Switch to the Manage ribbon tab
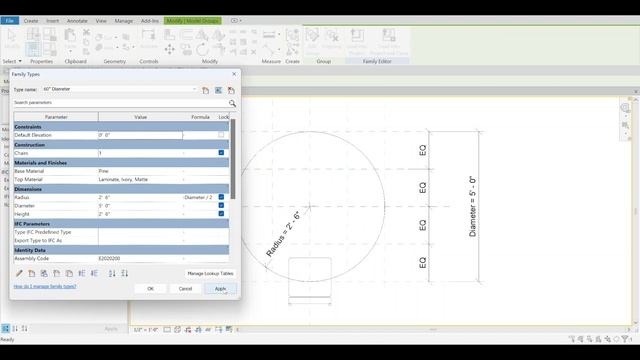The height and width of the screenshot is (360, 640). 123,20
